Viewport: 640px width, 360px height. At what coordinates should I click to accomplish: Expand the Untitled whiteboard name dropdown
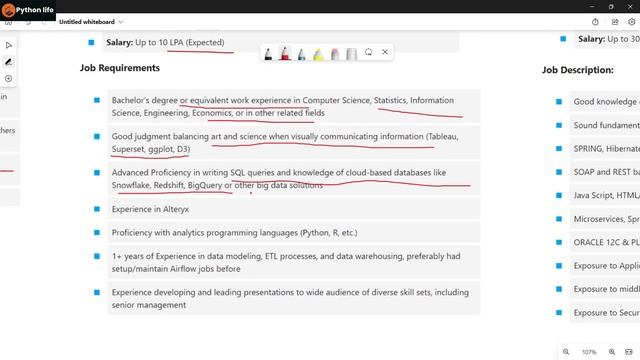tap(120, 22)
